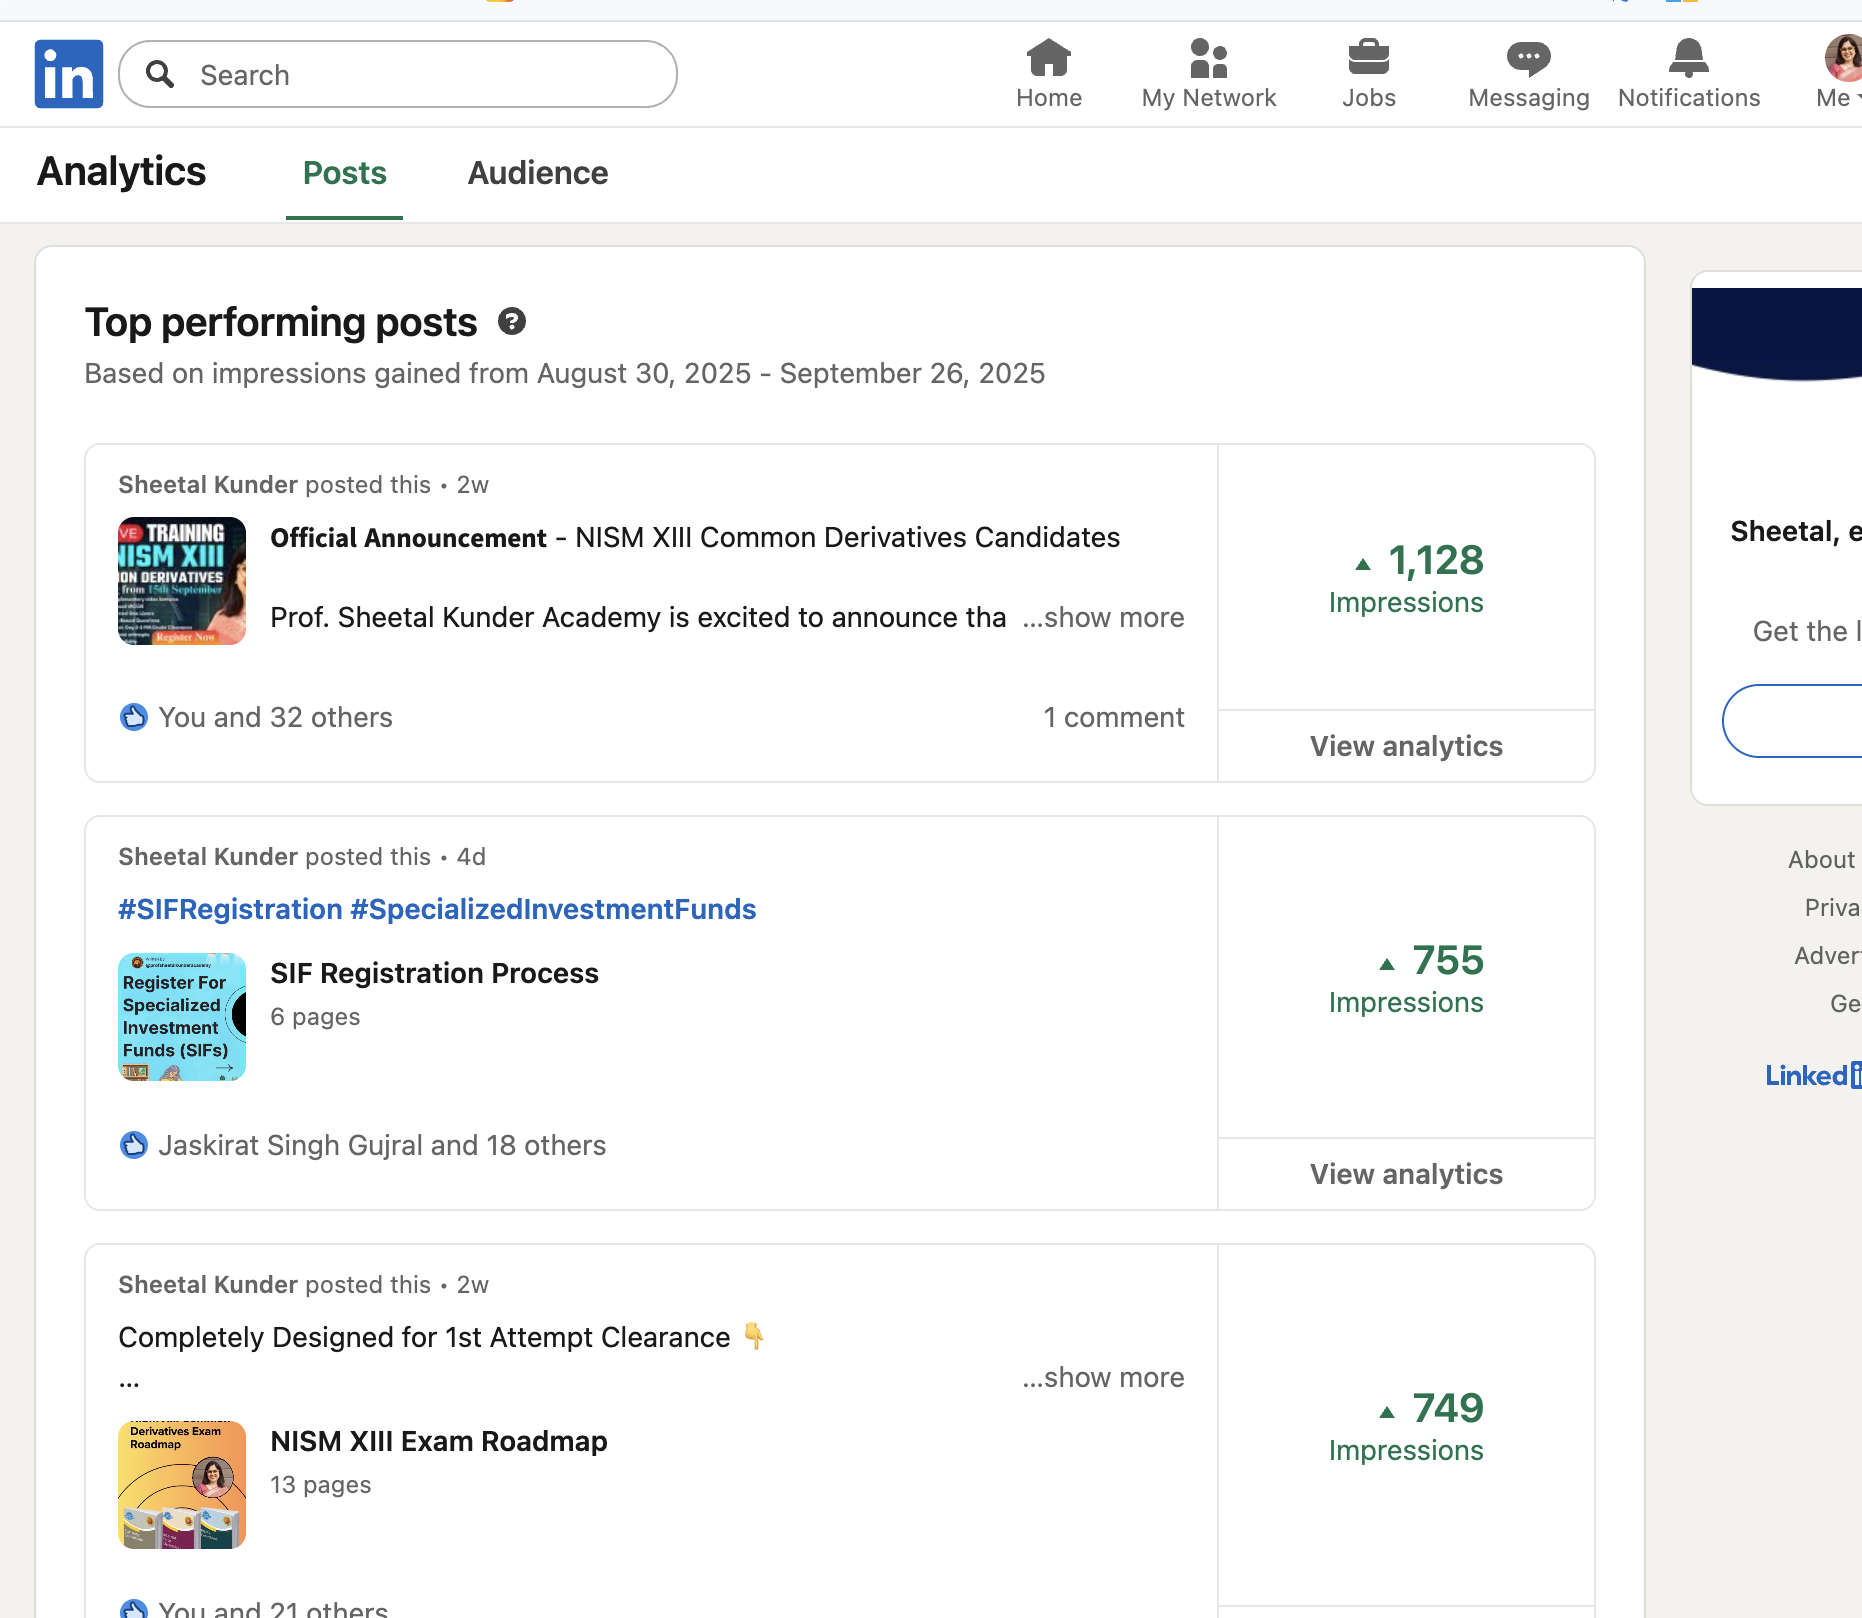View analytics for the 755 impressions post
Screen dimensions: 1862x1618
tap(1406, 1174)
